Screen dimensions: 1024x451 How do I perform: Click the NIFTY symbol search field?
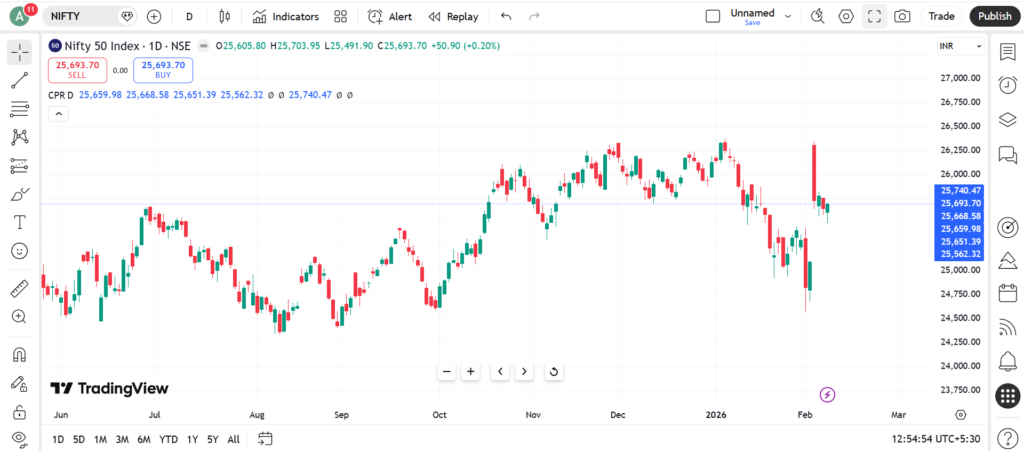pyautogui.click(x=85, y=16)
